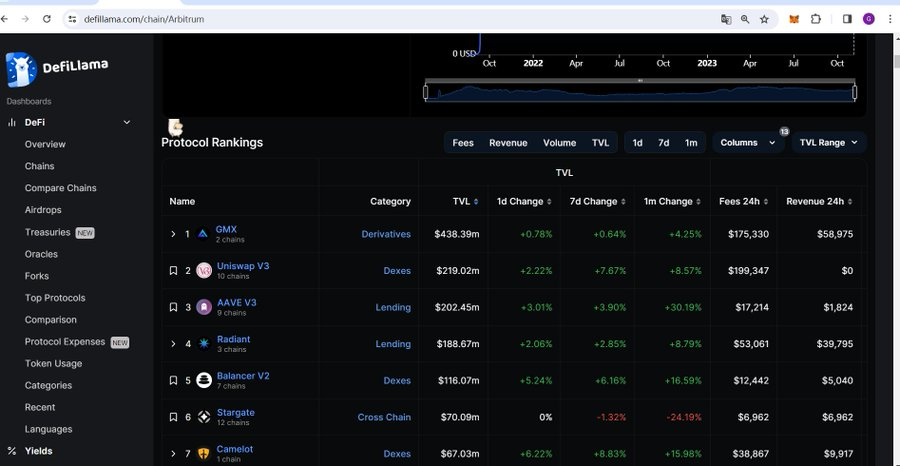Click the browser side panel icon
The image size is (900, 466).
pyautogui.click(x=847, y=19)
